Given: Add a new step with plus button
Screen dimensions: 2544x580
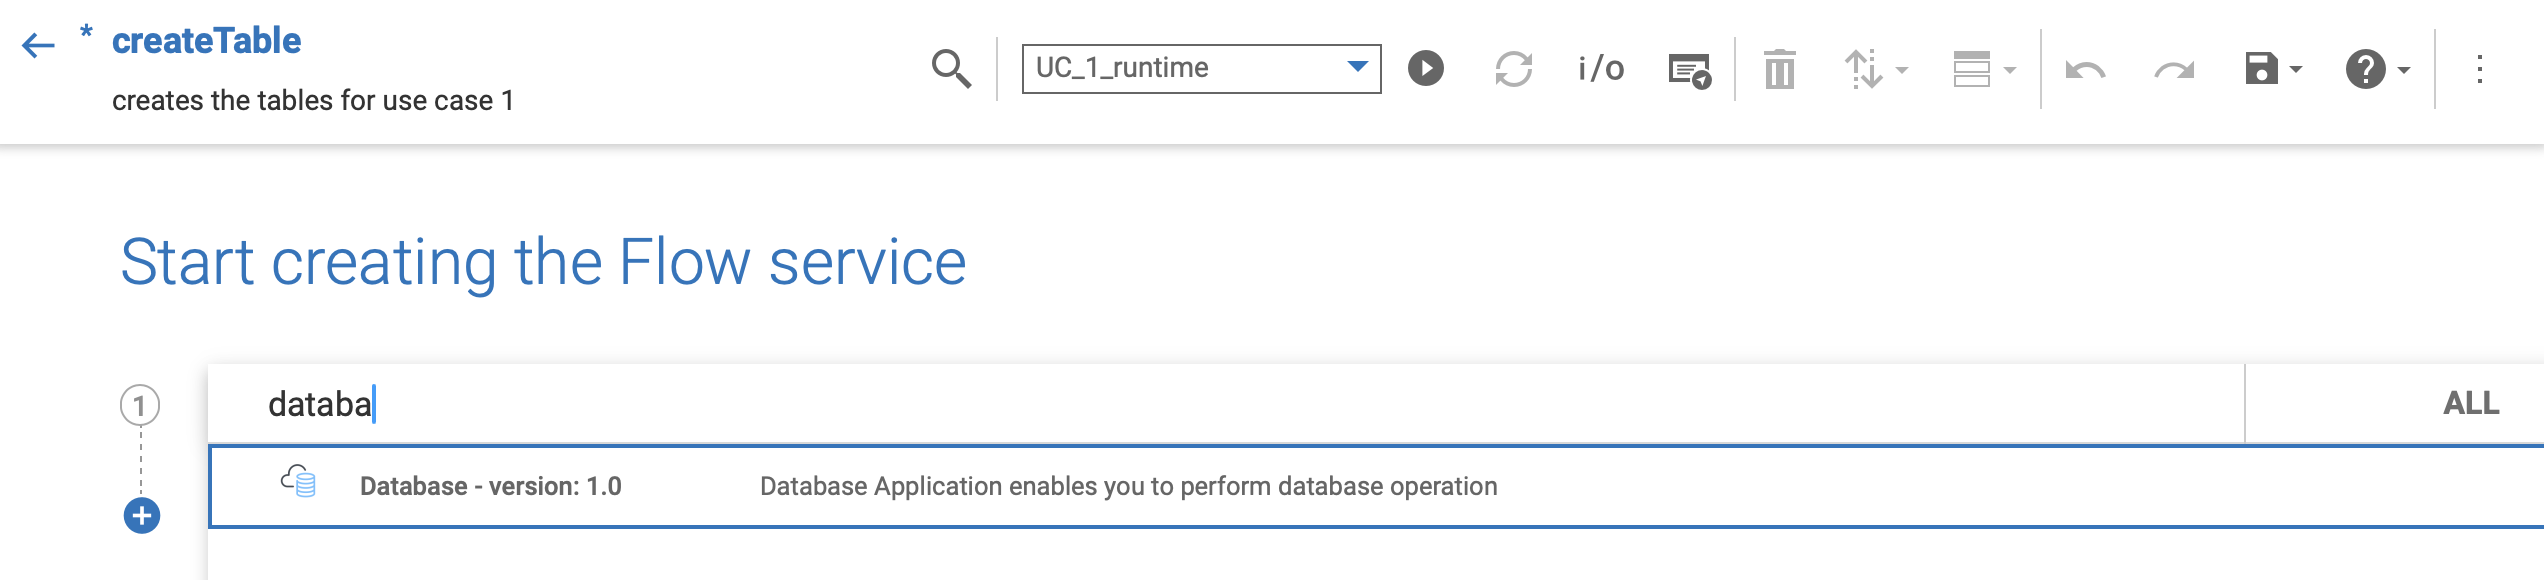Looking at the screenshot, I should point(142,515).
